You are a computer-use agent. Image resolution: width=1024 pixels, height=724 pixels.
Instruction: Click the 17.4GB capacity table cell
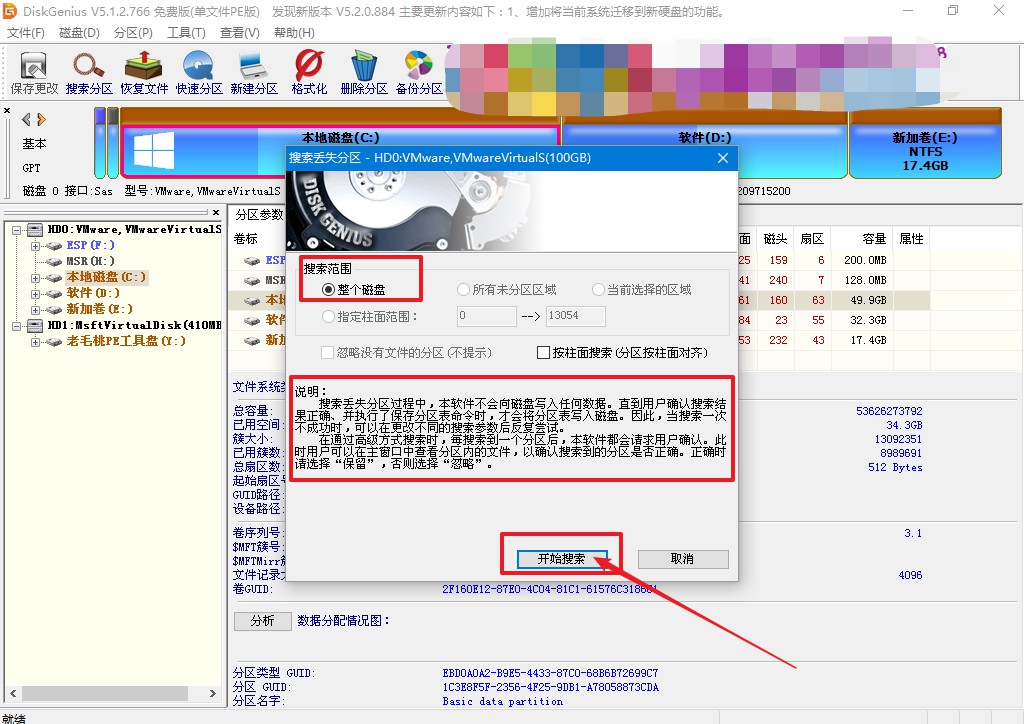click(x=868, y=341)
